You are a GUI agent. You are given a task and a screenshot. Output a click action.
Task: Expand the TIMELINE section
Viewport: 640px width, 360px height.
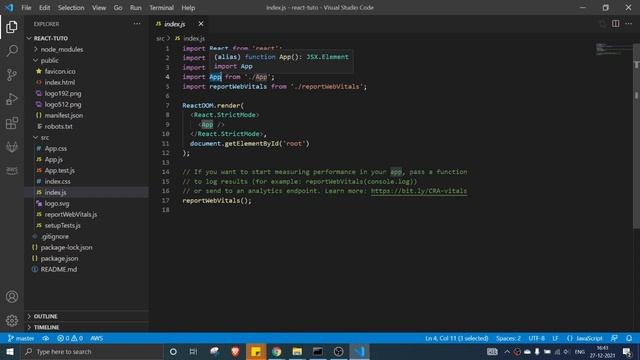coord(47,327)
